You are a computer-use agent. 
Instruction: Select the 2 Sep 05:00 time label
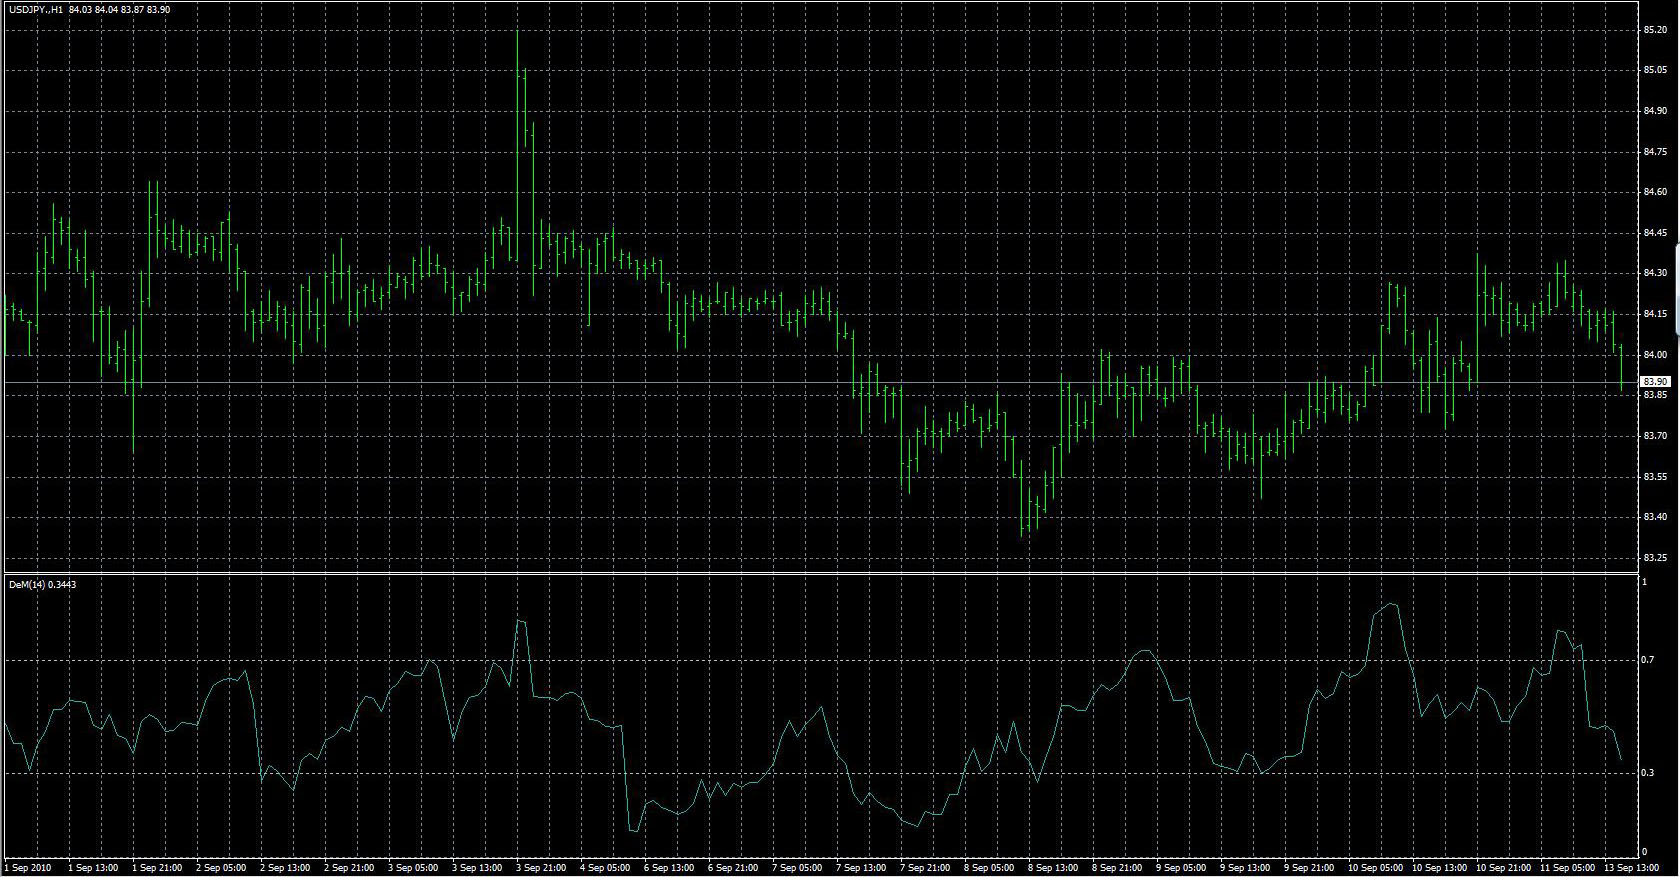pos(221,867)
